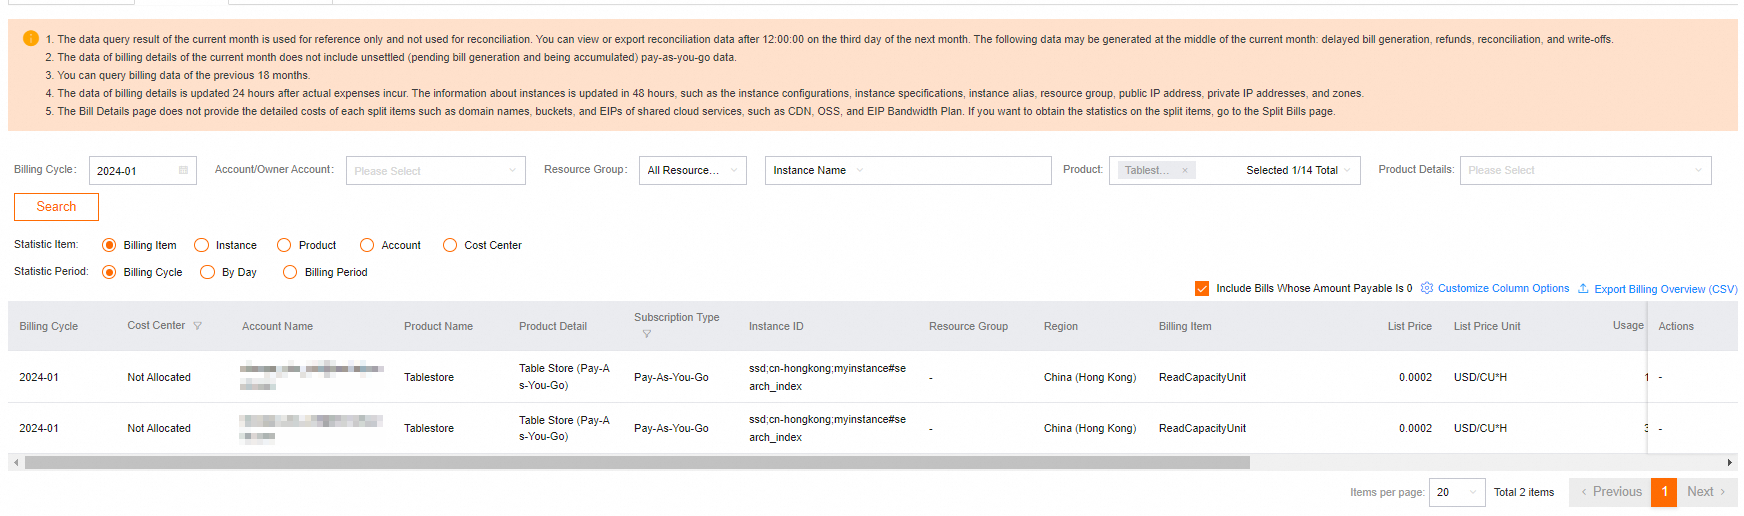This screenshot has width=1744, height=516.
Task: Select the Instance statistic item radio
Action: point(202,245)
